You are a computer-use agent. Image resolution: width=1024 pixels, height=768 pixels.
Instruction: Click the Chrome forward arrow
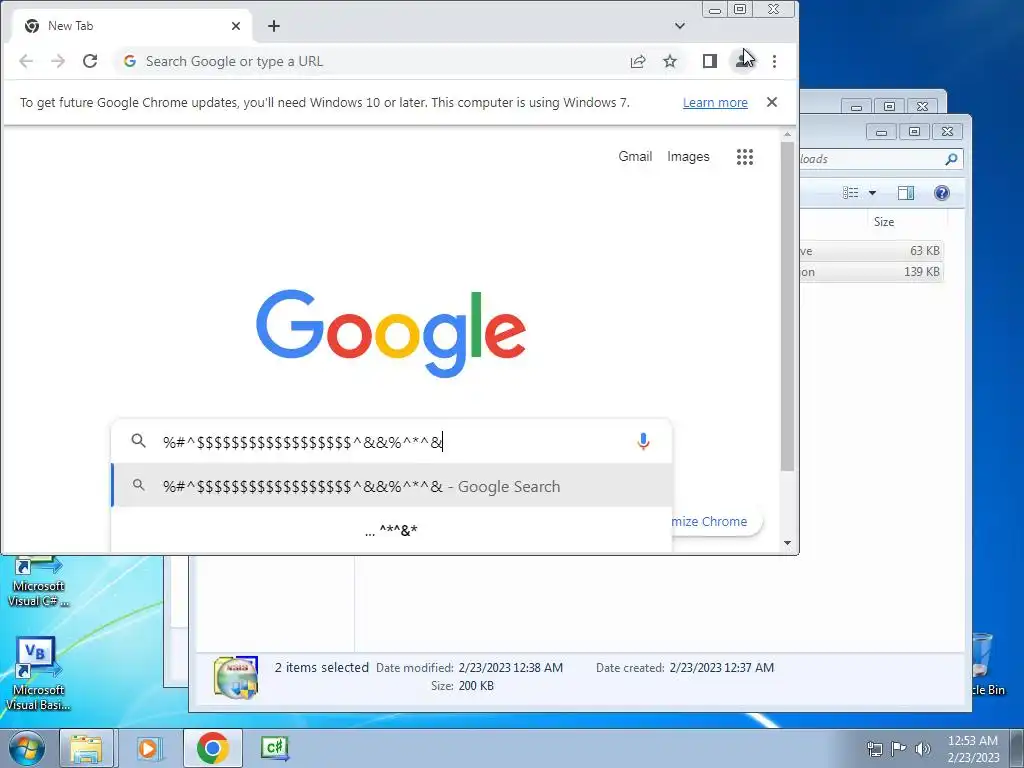[x=58, y=61]
